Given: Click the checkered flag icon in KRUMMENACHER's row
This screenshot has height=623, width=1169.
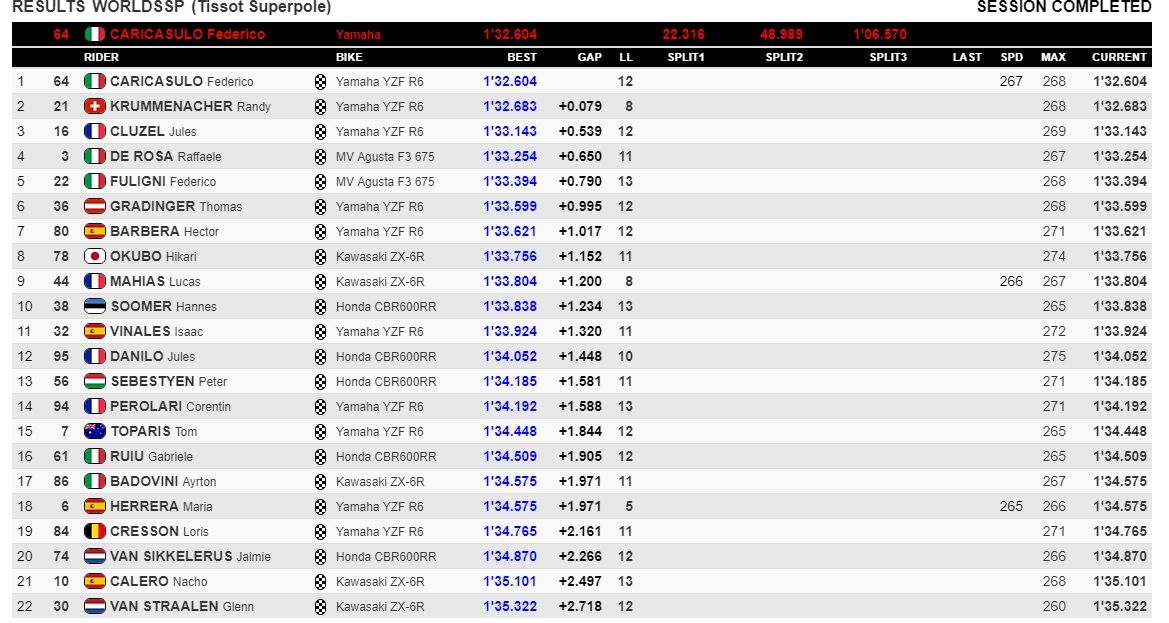Looking at the screenshot, I should click(321, 107).
